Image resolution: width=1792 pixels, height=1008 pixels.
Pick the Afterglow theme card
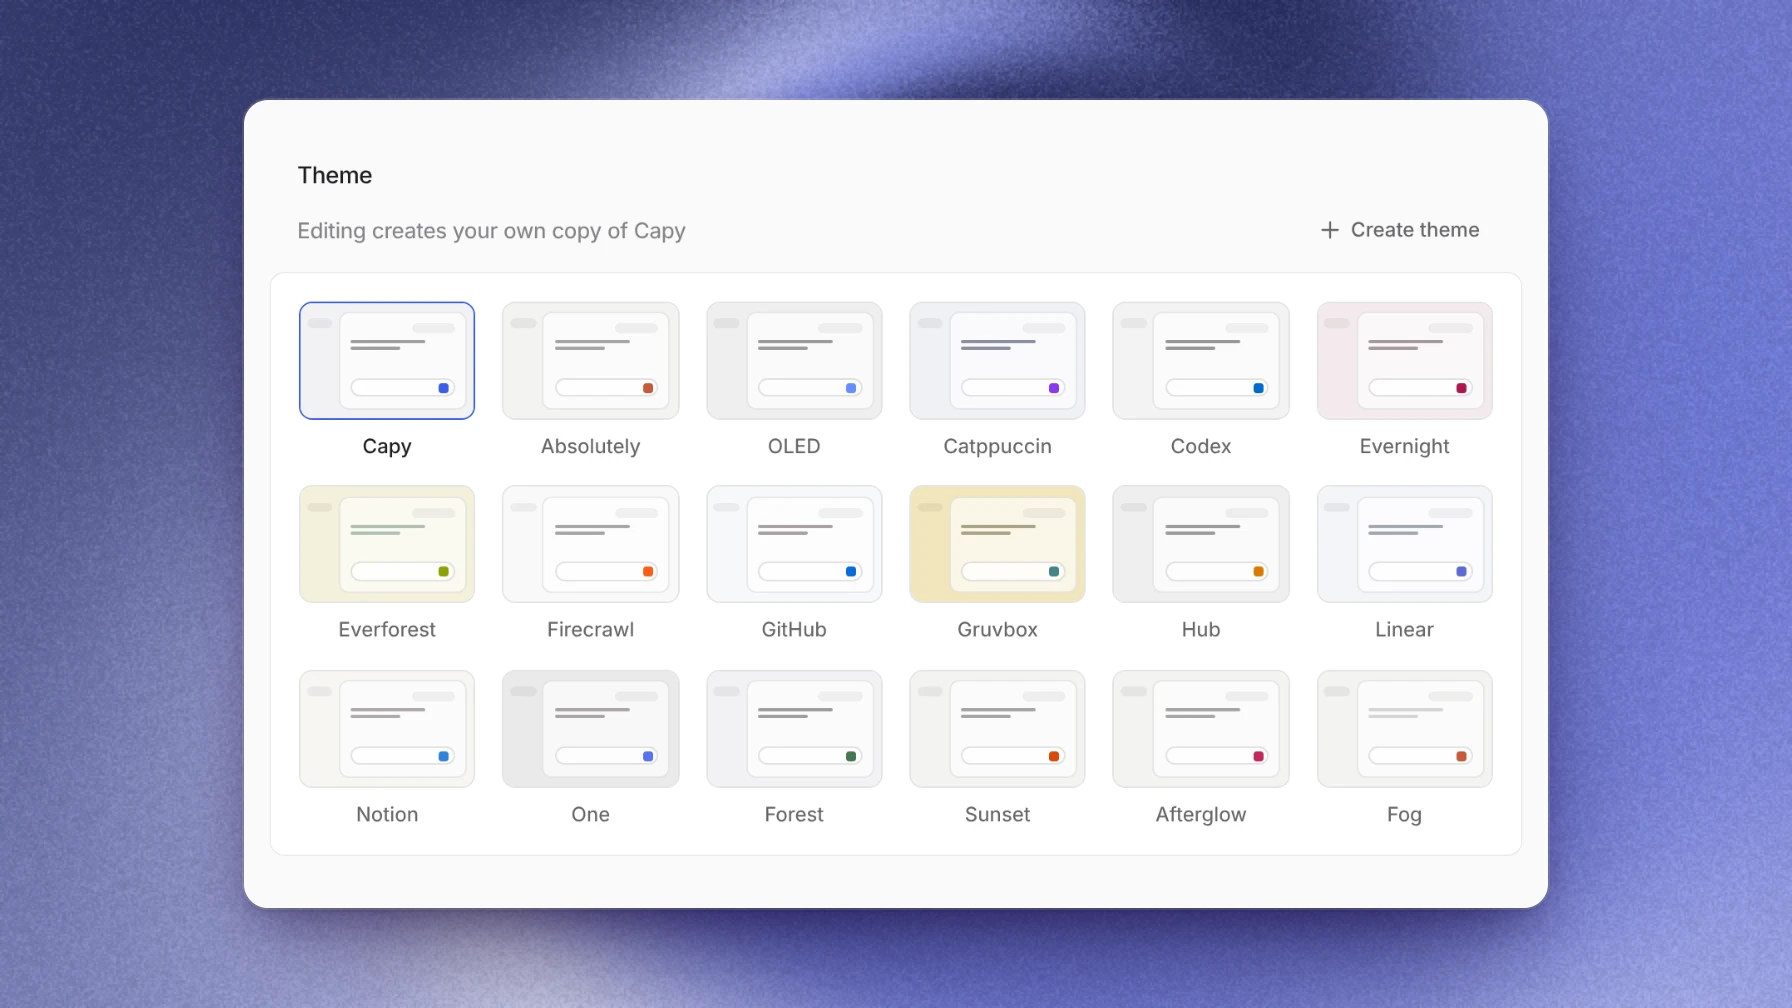coord(1201,729)
